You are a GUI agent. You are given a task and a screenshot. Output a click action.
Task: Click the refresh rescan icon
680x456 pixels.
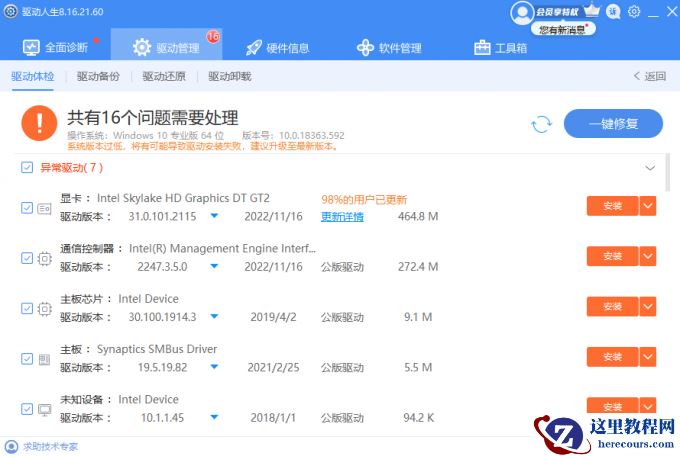[x=541, y=124]
